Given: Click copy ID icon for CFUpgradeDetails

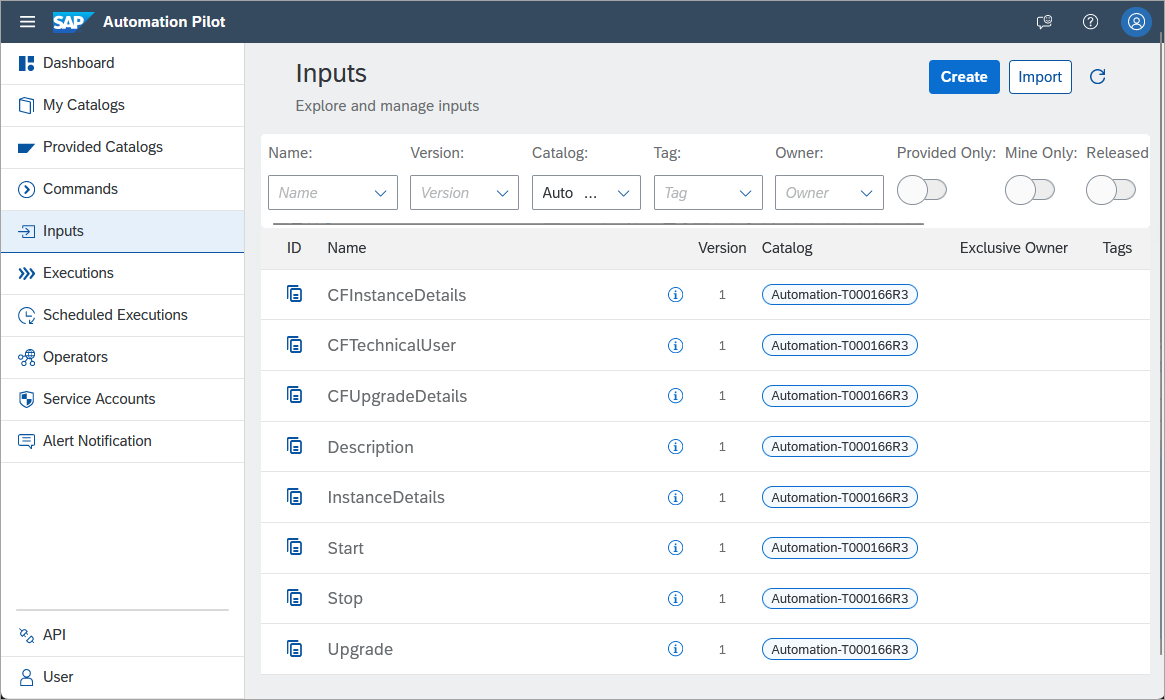Looking at the screenshot, I should (294, 395).
